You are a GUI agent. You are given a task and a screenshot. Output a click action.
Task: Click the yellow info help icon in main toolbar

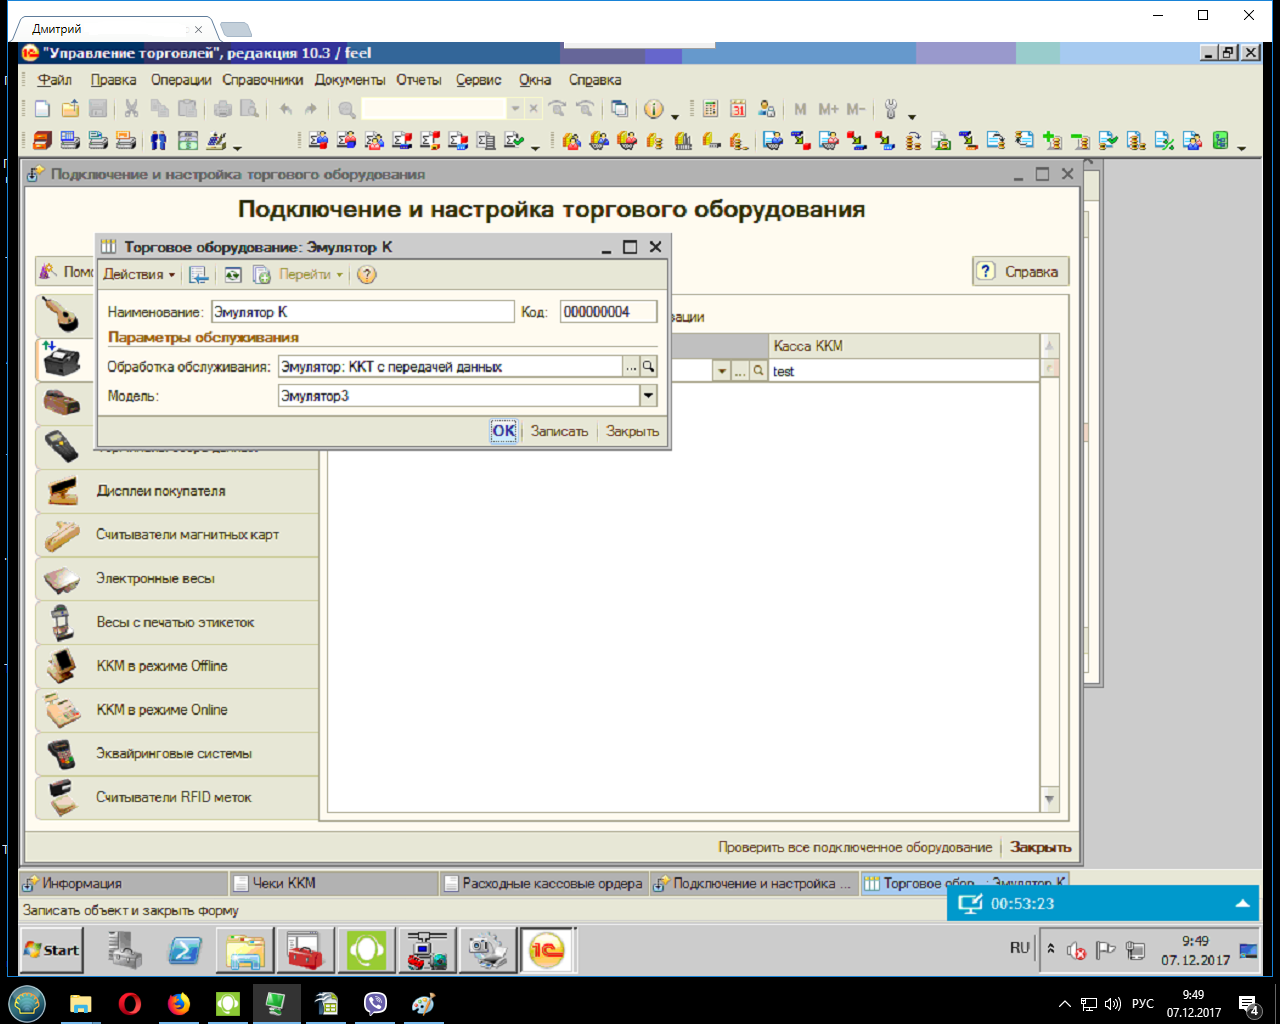(x=653, y=109)
